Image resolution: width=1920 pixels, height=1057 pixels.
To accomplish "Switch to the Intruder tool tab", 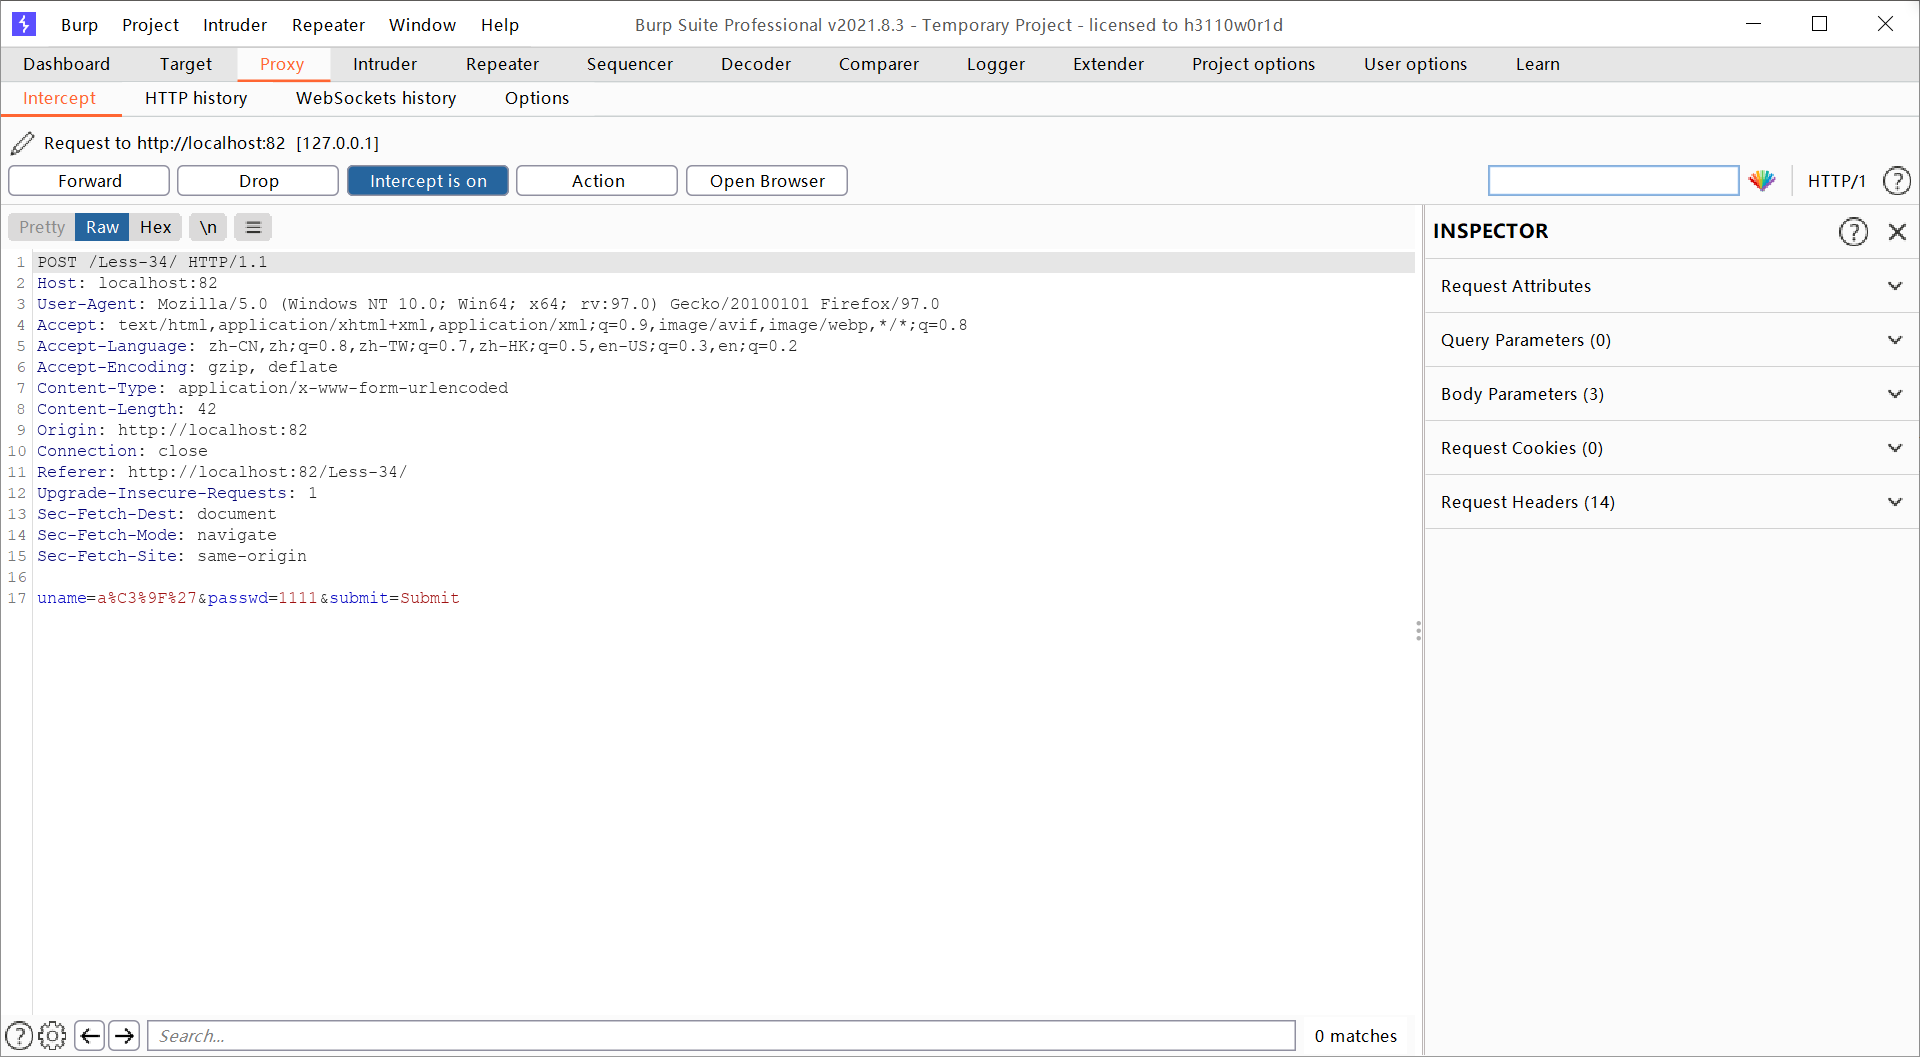I will [x=385, y=64].
